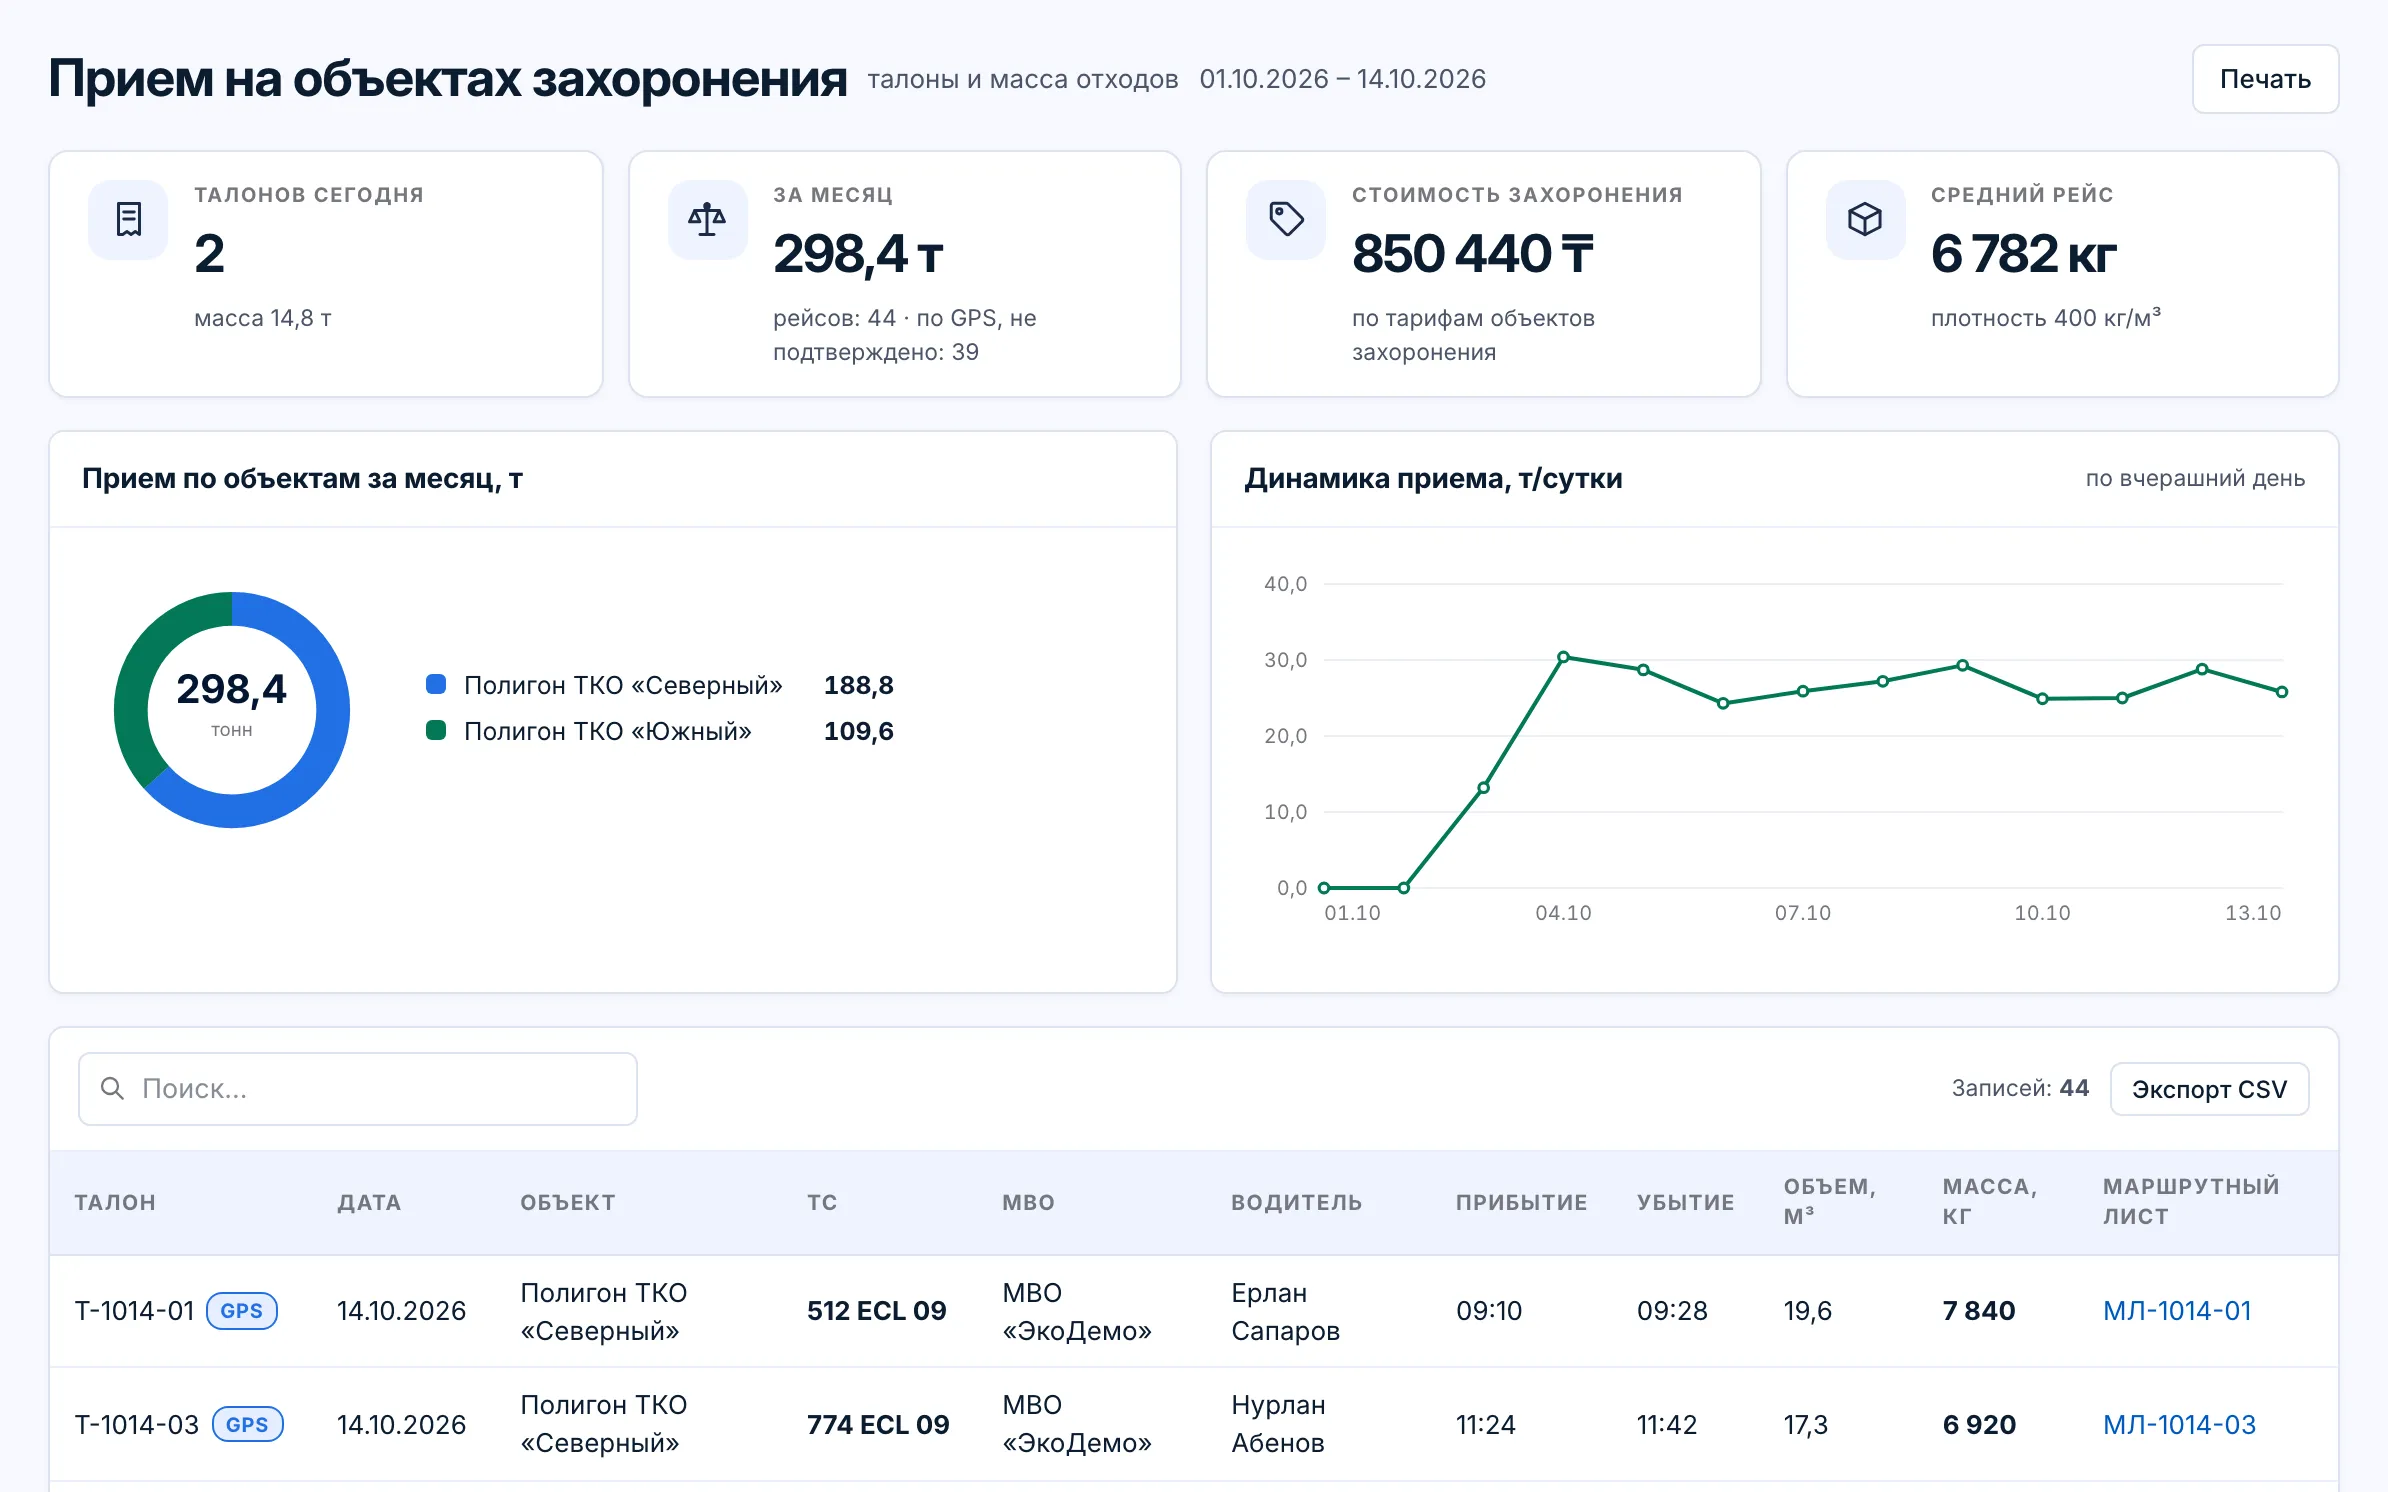Screen dimensions: 2388x1492
Task: Select ticket number Т-1014-03
Action: click(x=137, y=1424)
